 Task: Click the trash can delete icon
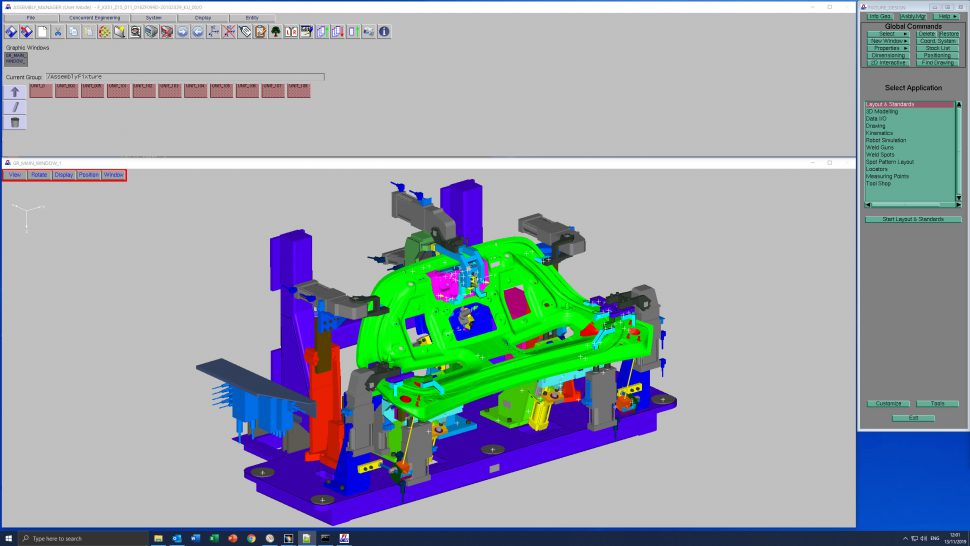click(x=15, y=122)
